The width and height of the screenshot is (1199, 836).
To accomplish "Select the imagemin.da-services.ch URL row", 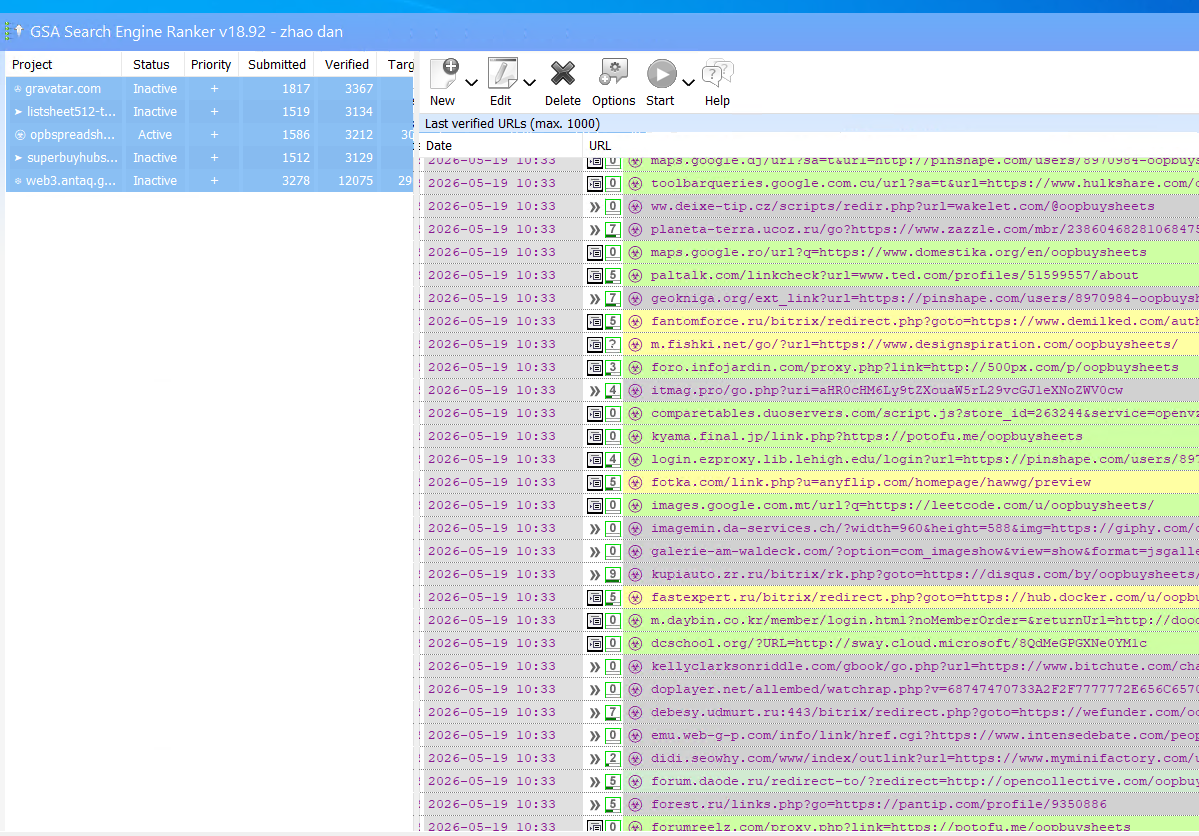I will tap(809, 529).
